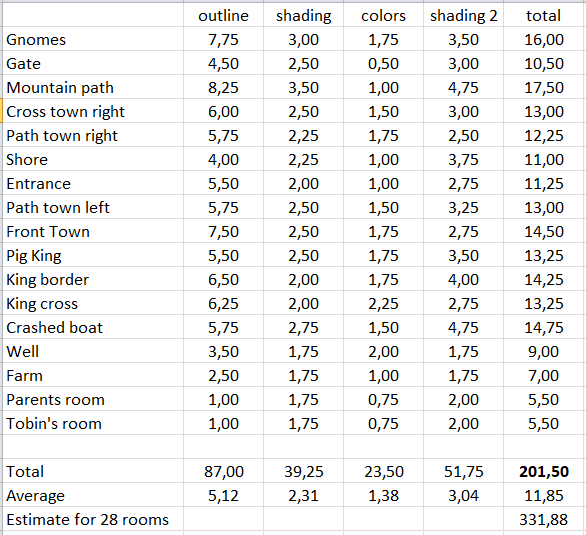Select average outline value 5,12

[223, 495]
